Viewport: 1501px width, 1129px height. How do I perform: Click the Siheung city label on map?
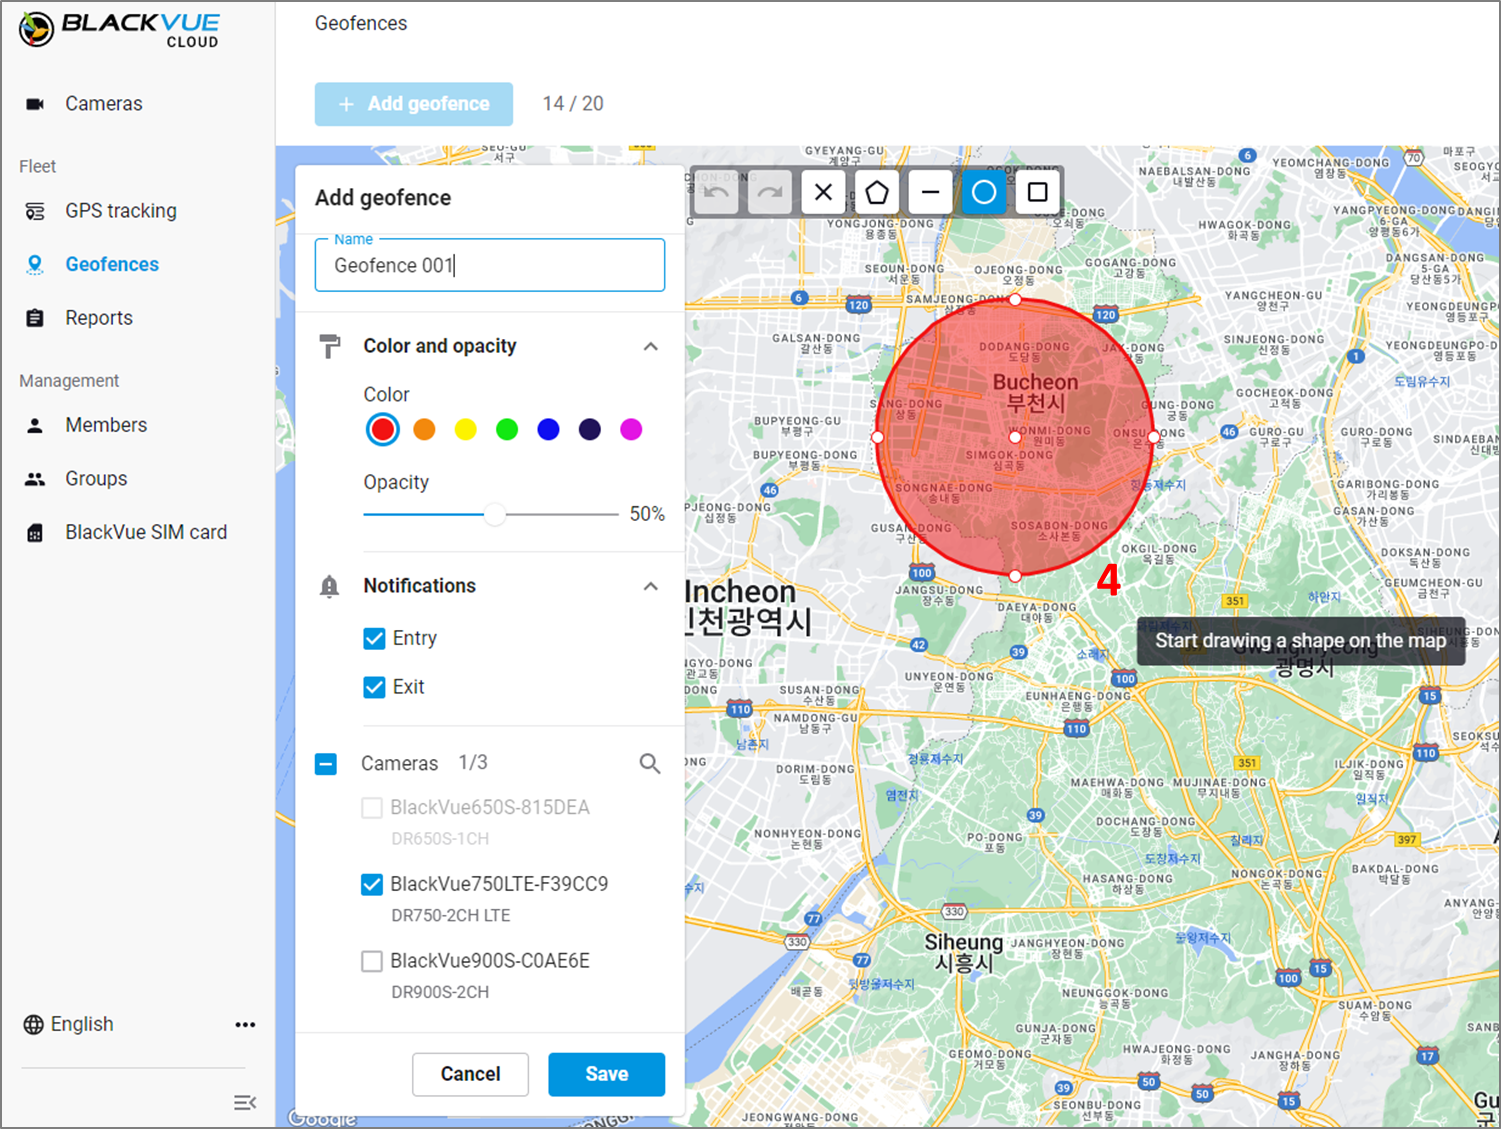[964, 952]
